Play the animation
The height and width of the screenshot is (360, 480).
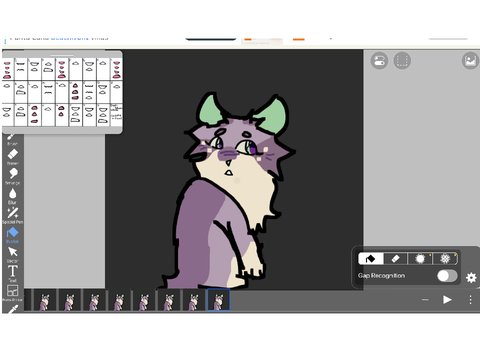(x=447, y=300)
